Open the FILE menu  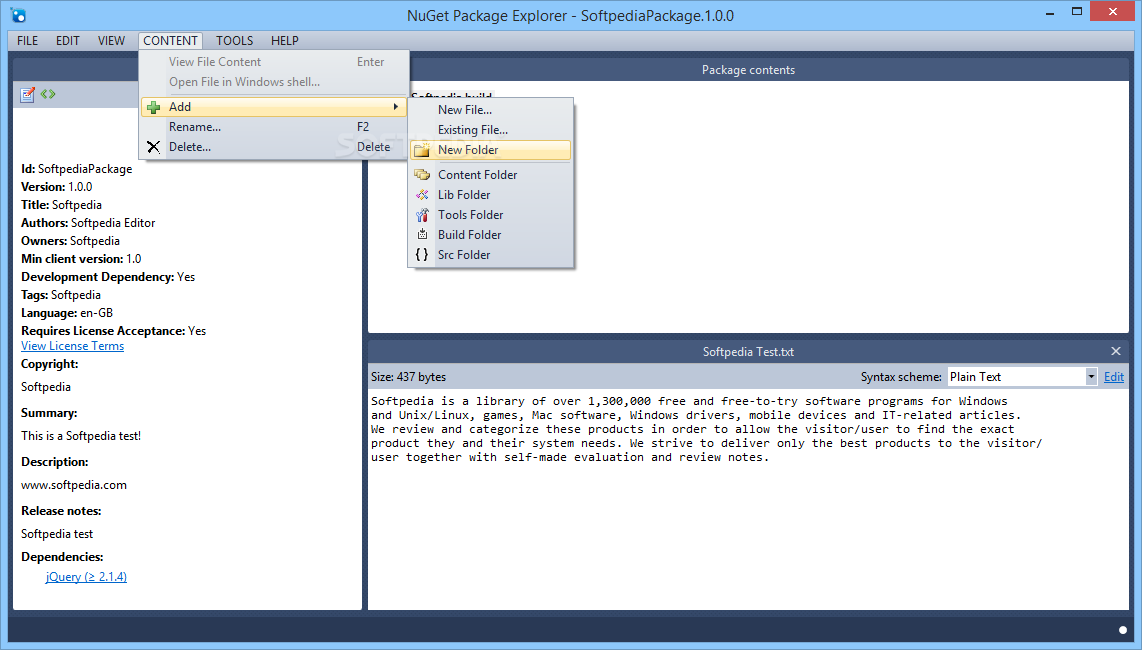pyautogui.click(x=28, y=41)
